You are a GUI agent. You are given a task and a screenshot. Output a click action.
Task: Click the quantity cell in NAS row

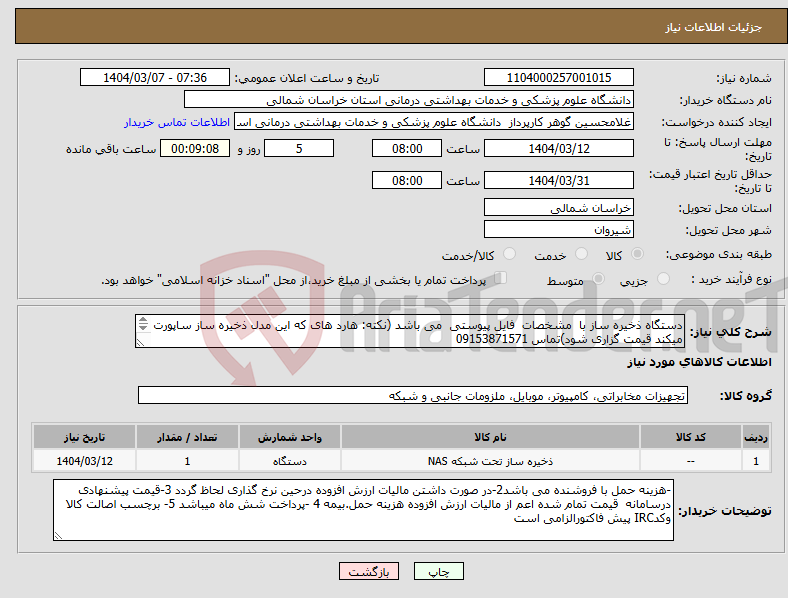point(187,461)
